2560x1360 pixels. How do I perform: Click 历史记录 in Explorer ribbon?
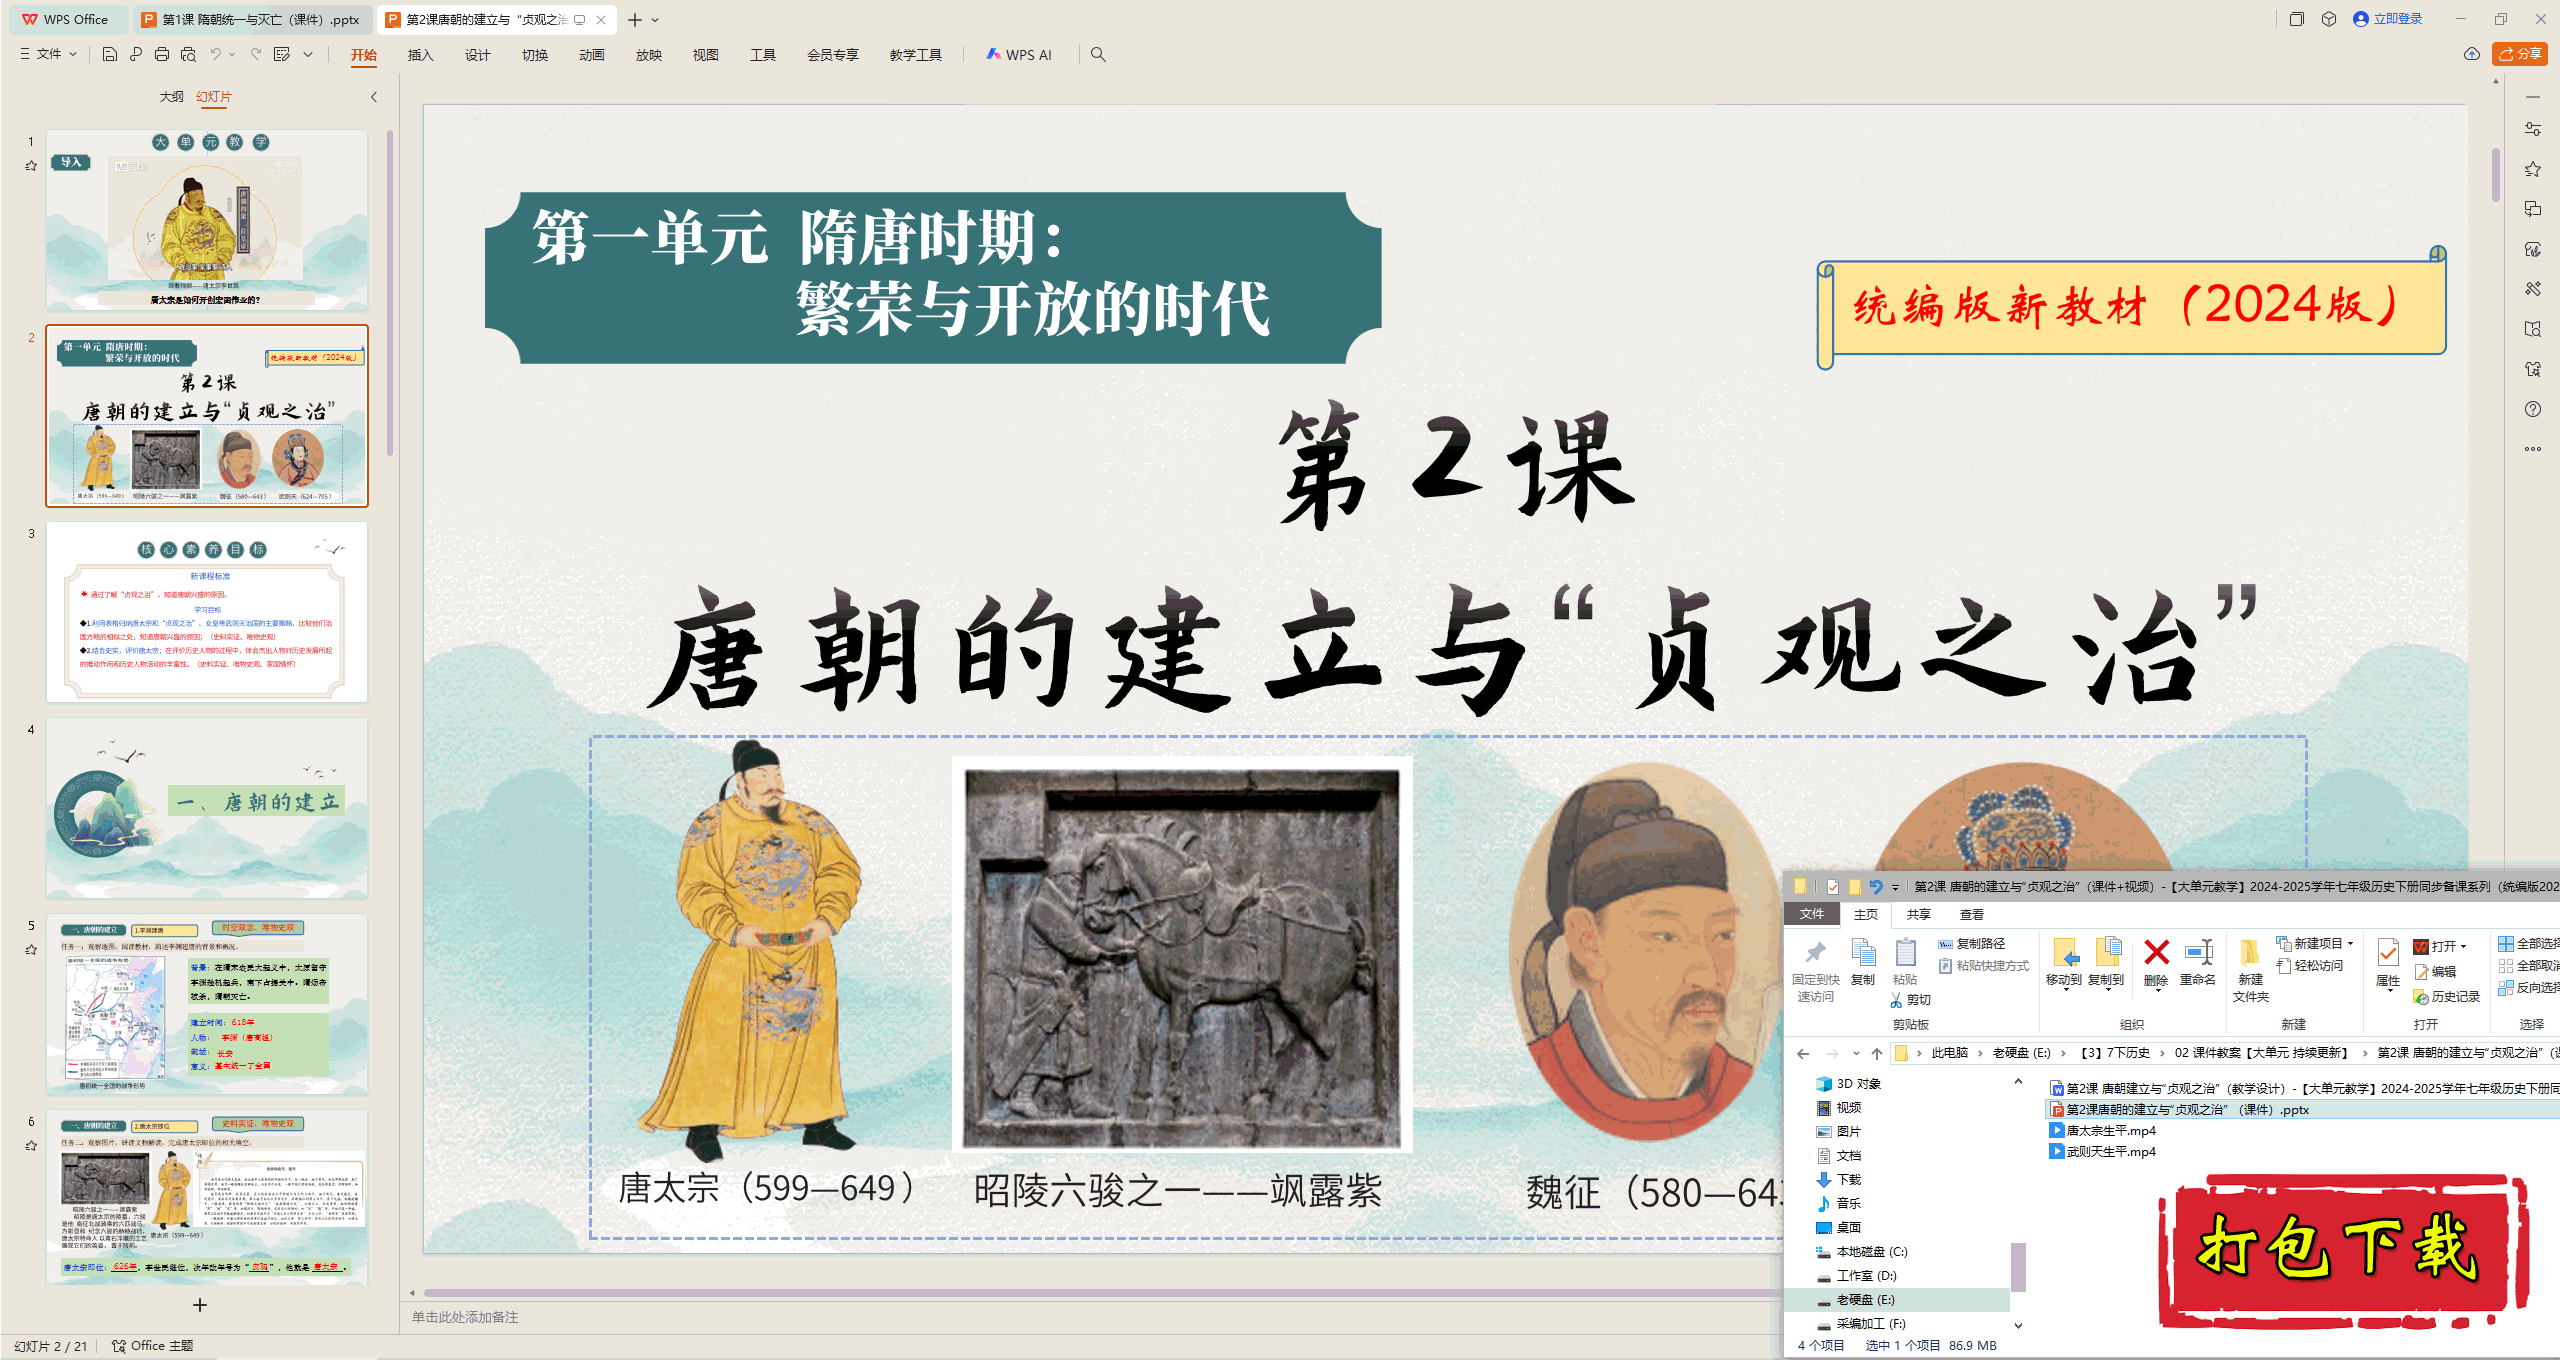pos(2446,997)
